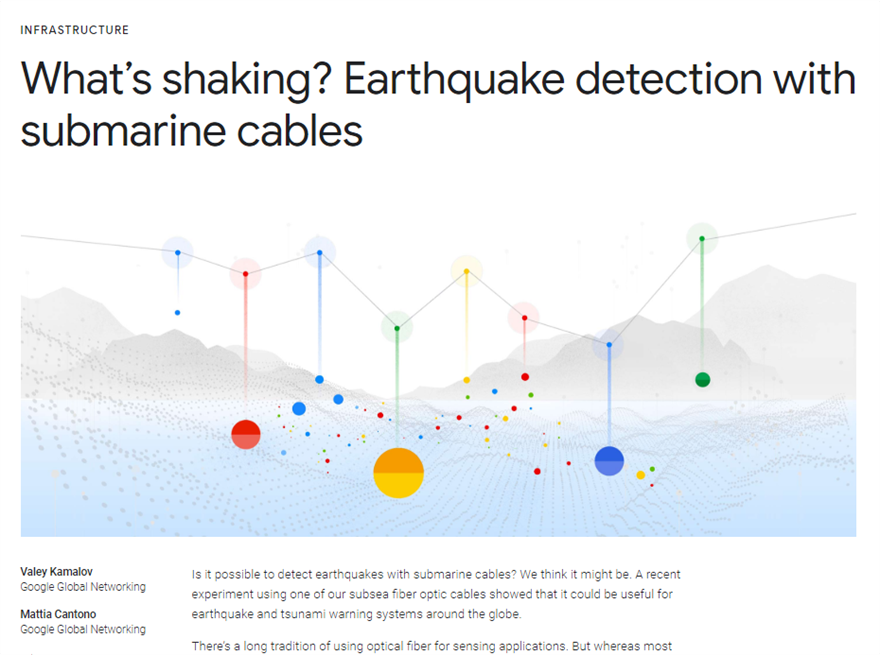The width and height of the screenshot is (880, 655).
Task: Click the leftmost blue haloed node
Action: point(178,252)
